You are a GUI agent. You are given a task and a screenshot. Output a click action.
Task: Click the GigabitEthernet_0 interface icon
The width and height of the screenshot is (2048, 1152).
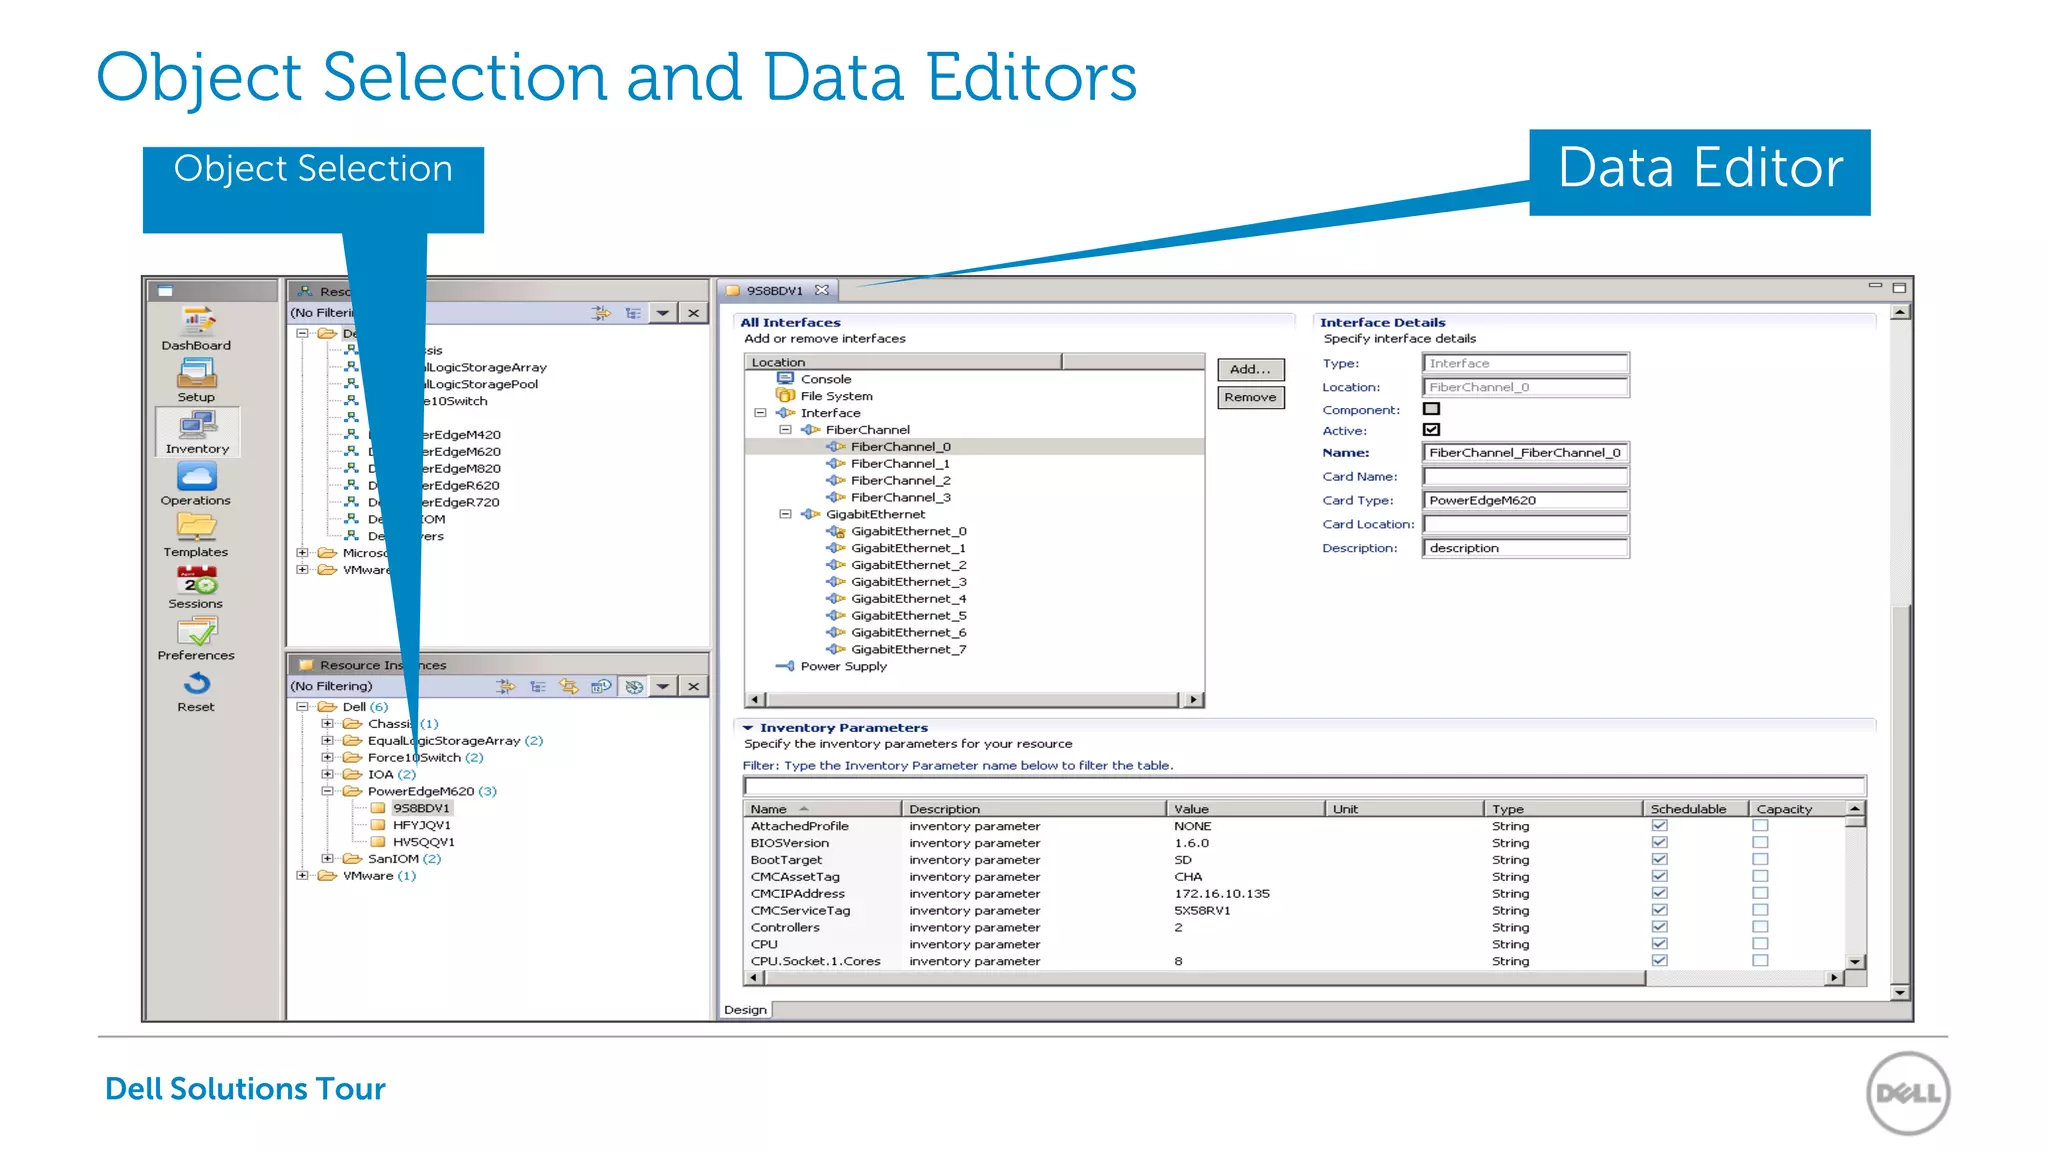point(836,532)
